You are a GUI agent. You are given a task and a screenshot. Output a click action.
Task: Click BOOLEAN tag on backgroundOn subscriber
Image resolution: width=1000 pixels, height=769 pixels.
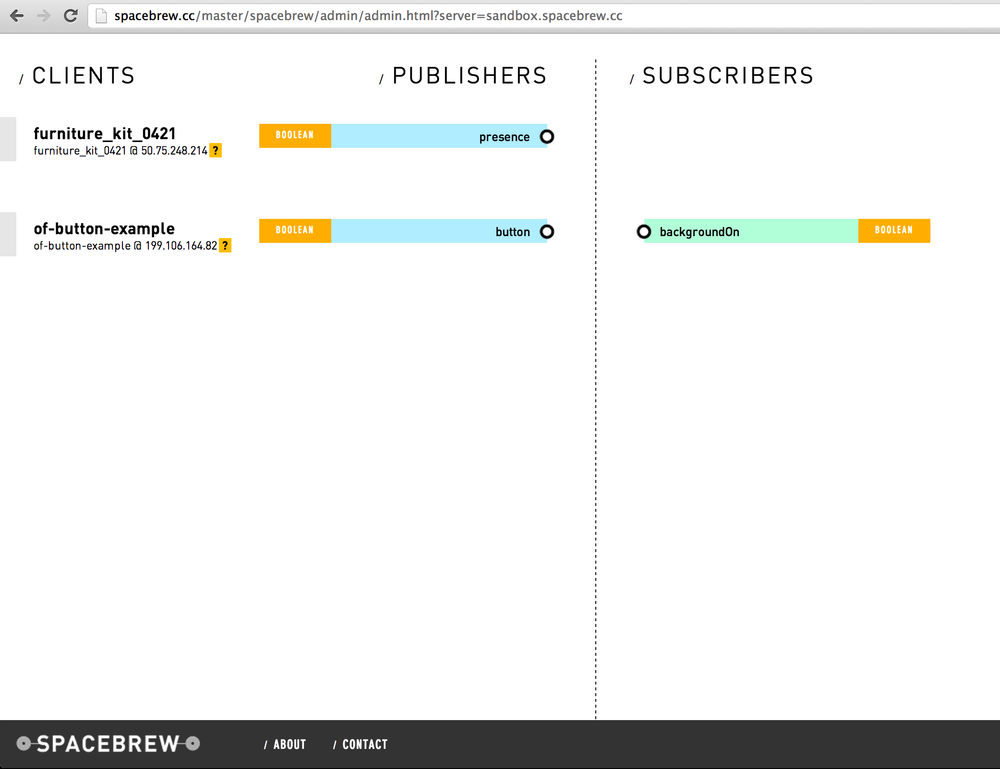[894, 231]
